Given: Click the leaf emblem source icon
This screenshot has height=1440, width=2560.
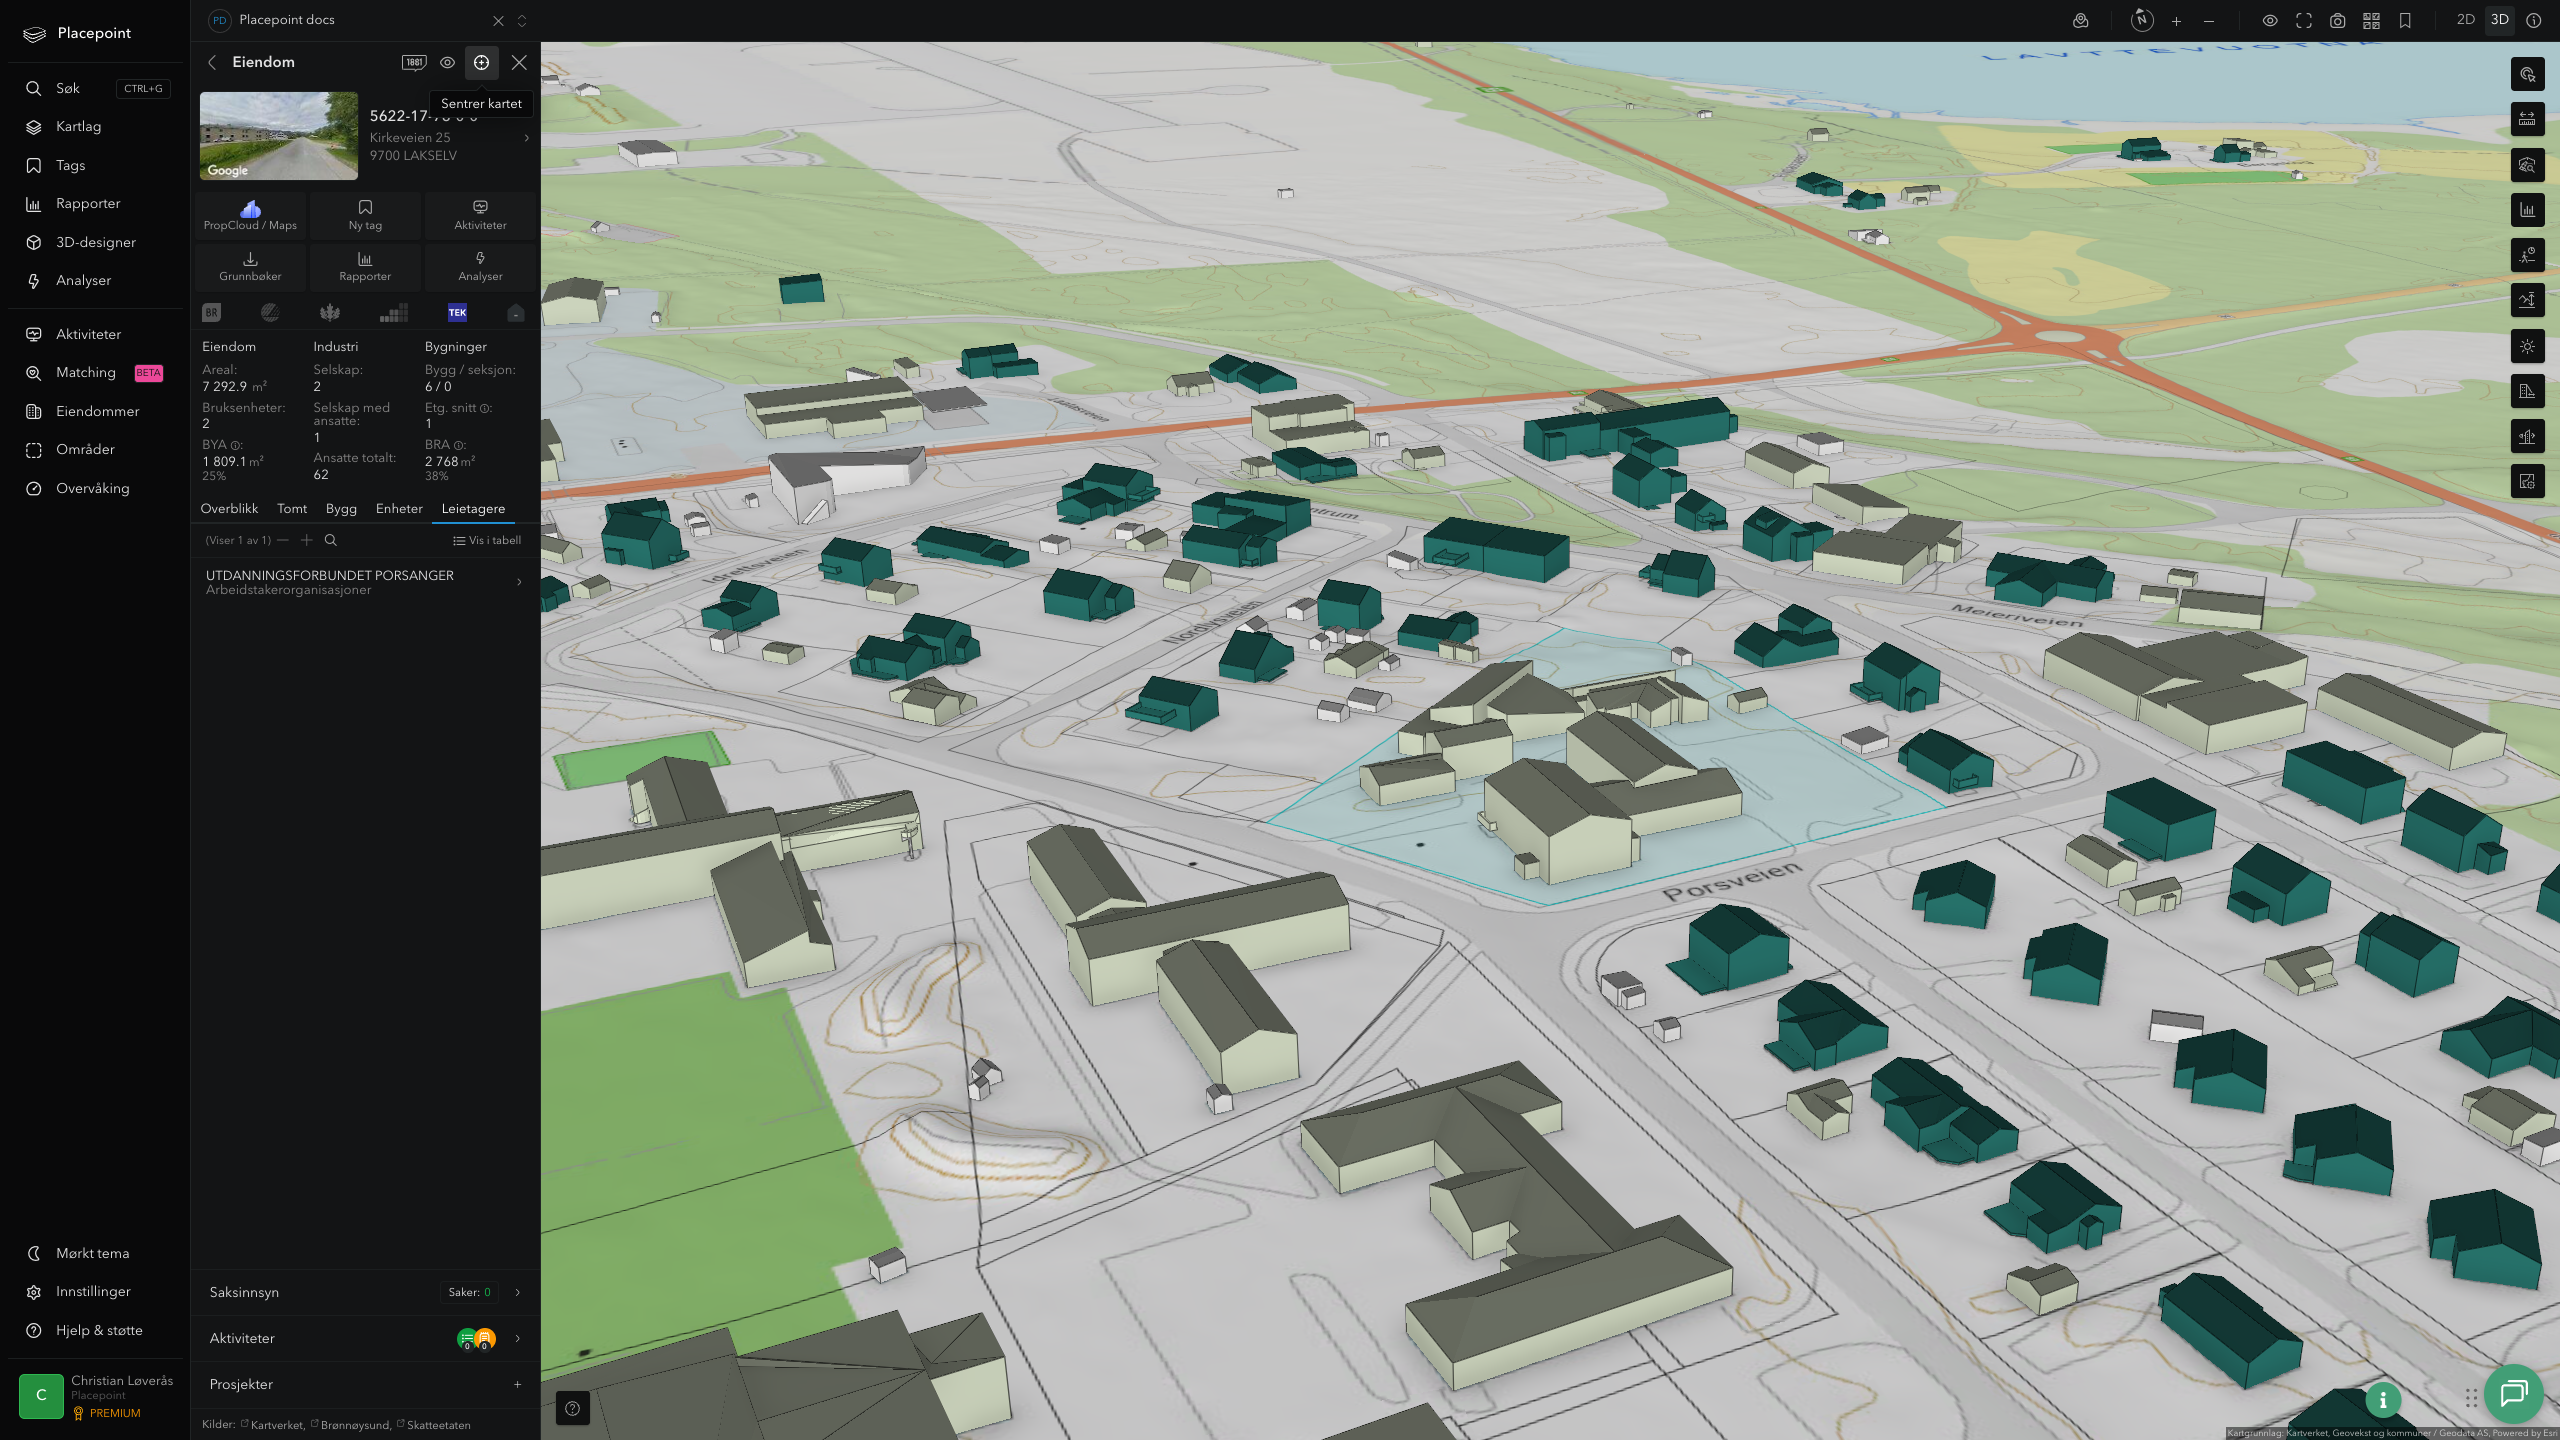Looking at the screenshot, I should (330, 313).
